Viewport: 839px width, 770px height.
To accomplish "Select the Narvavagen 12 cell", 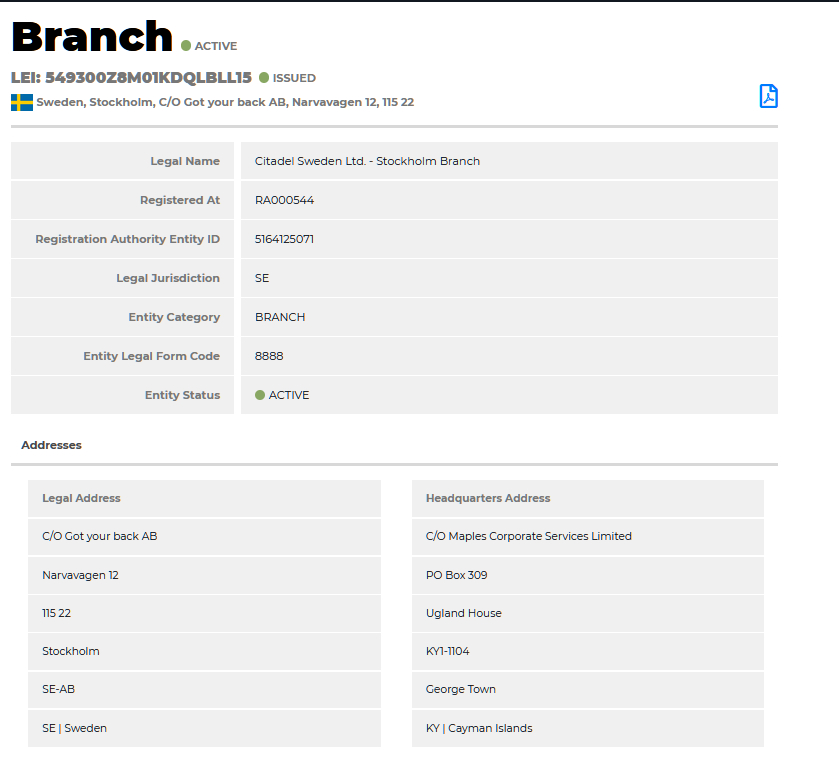I will pos(204,575).
